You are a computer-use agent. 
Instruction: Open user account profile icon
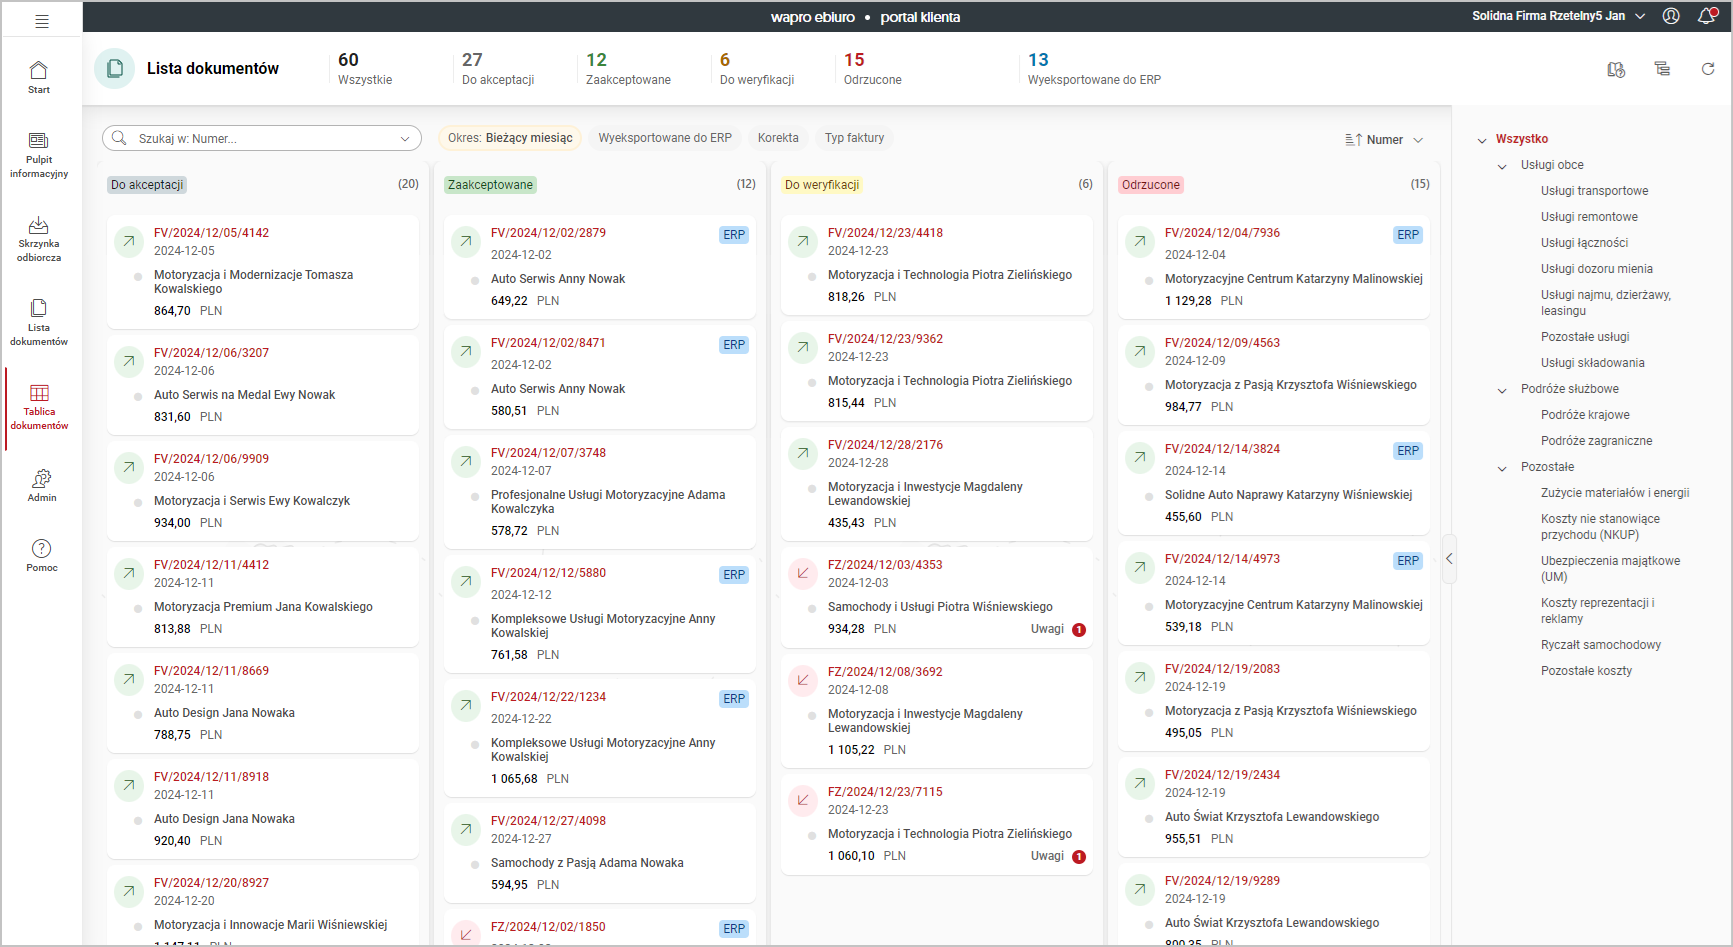(x=1671, y=16)
